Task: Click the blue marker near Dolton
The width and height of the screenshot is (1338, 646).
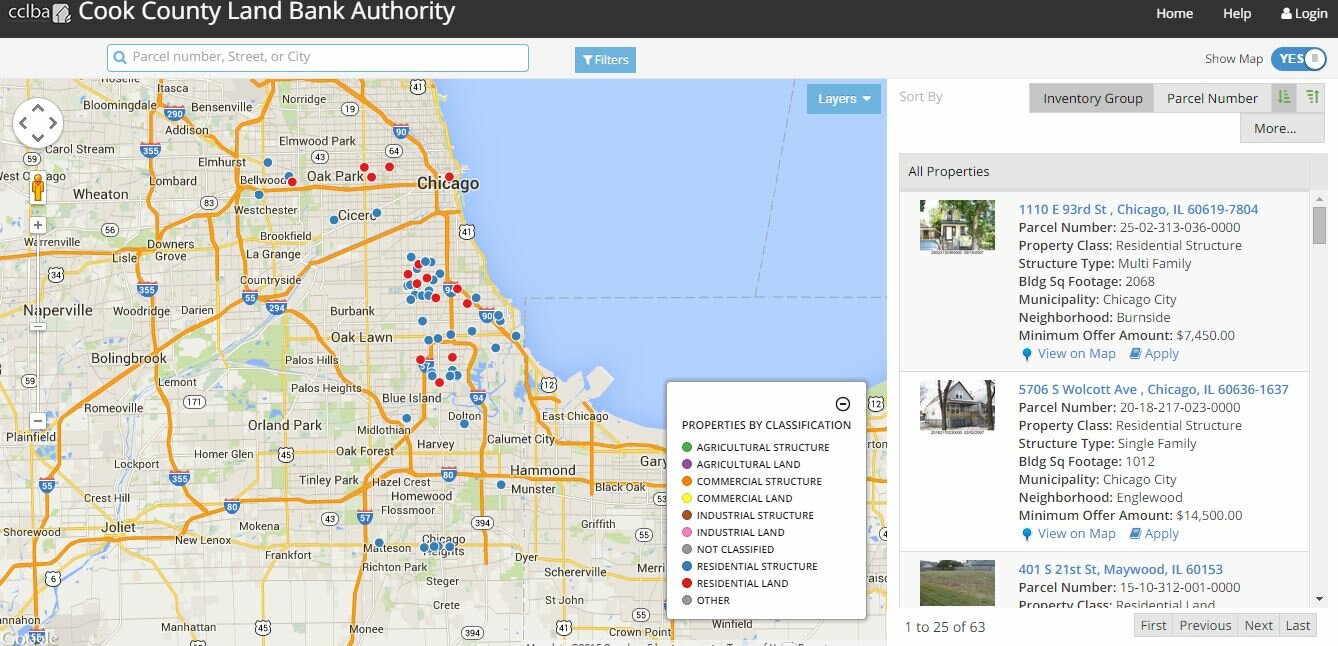Action: 464,423
